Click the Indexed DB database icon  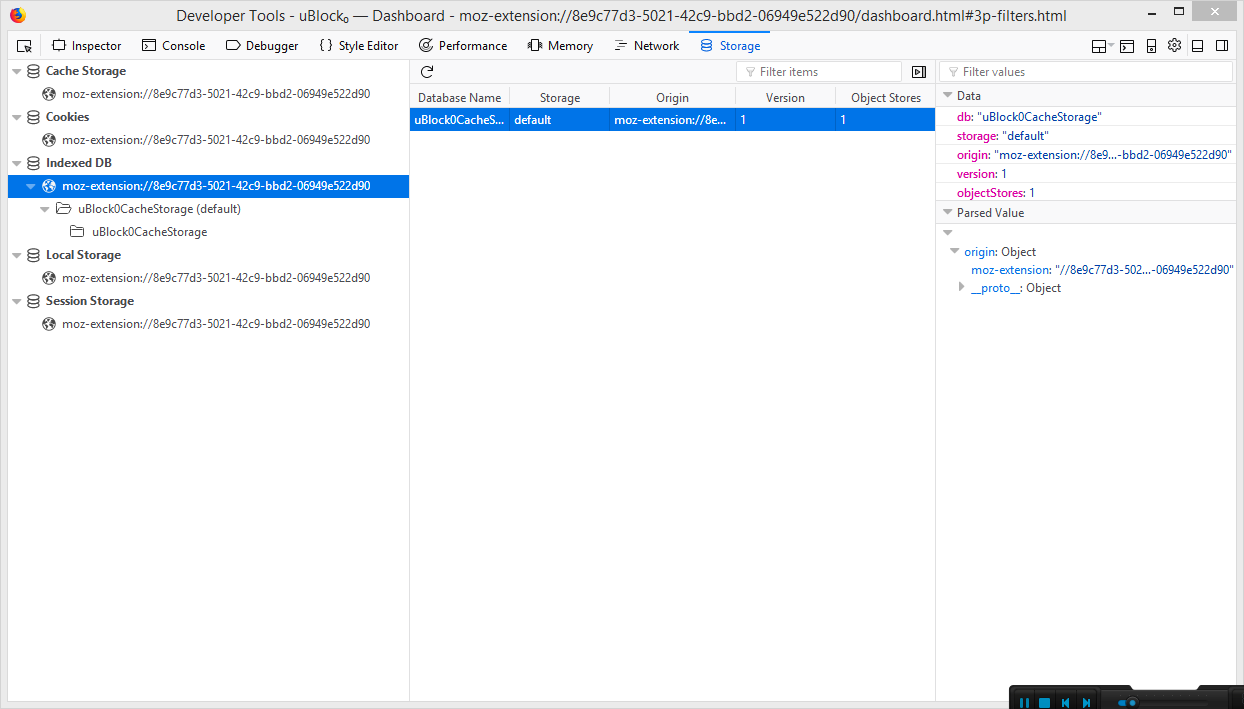pyautogui.click(x=33, y=163)
